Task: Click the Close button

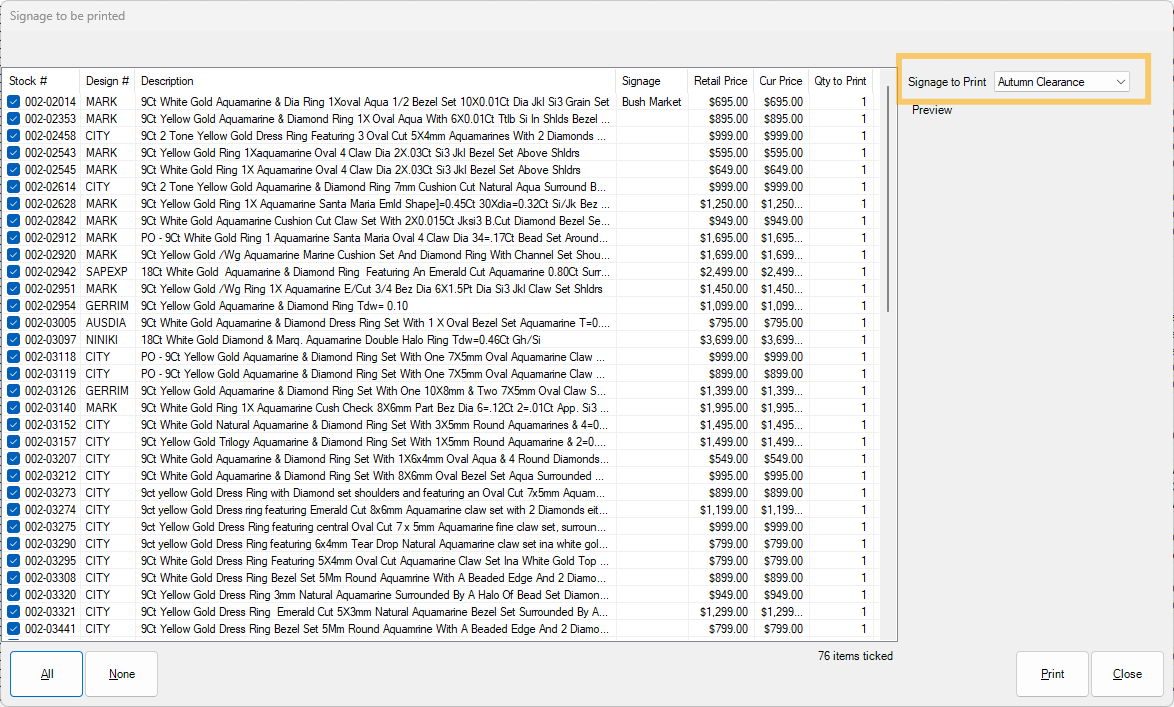Action: (1127, 674)
